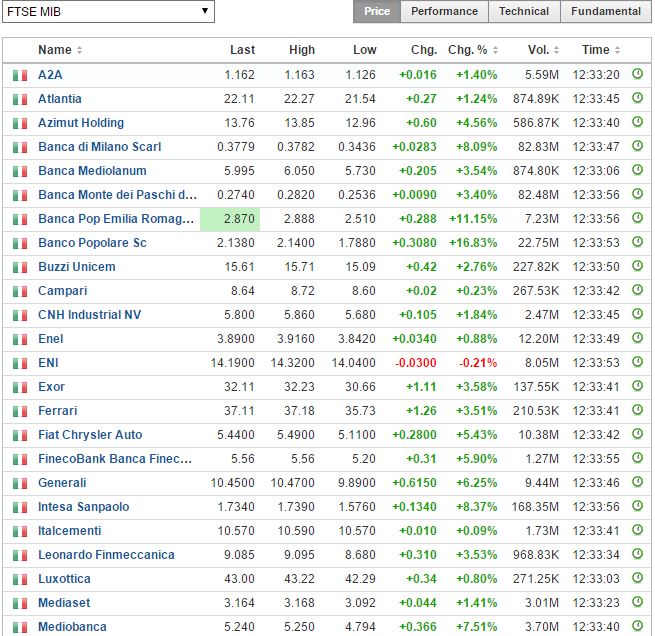Click the clock icon in Mediaset row
655x636 pixels.
637,602
